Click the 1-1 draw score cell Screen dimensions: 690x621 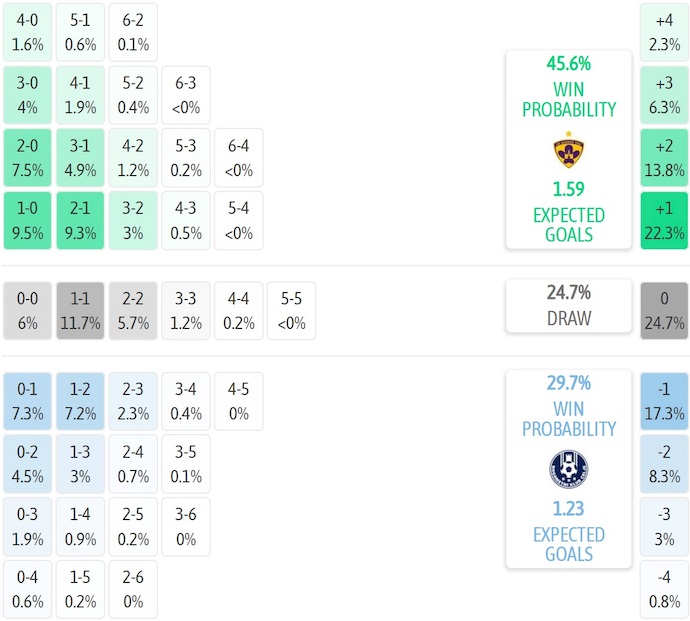(81, 311)
